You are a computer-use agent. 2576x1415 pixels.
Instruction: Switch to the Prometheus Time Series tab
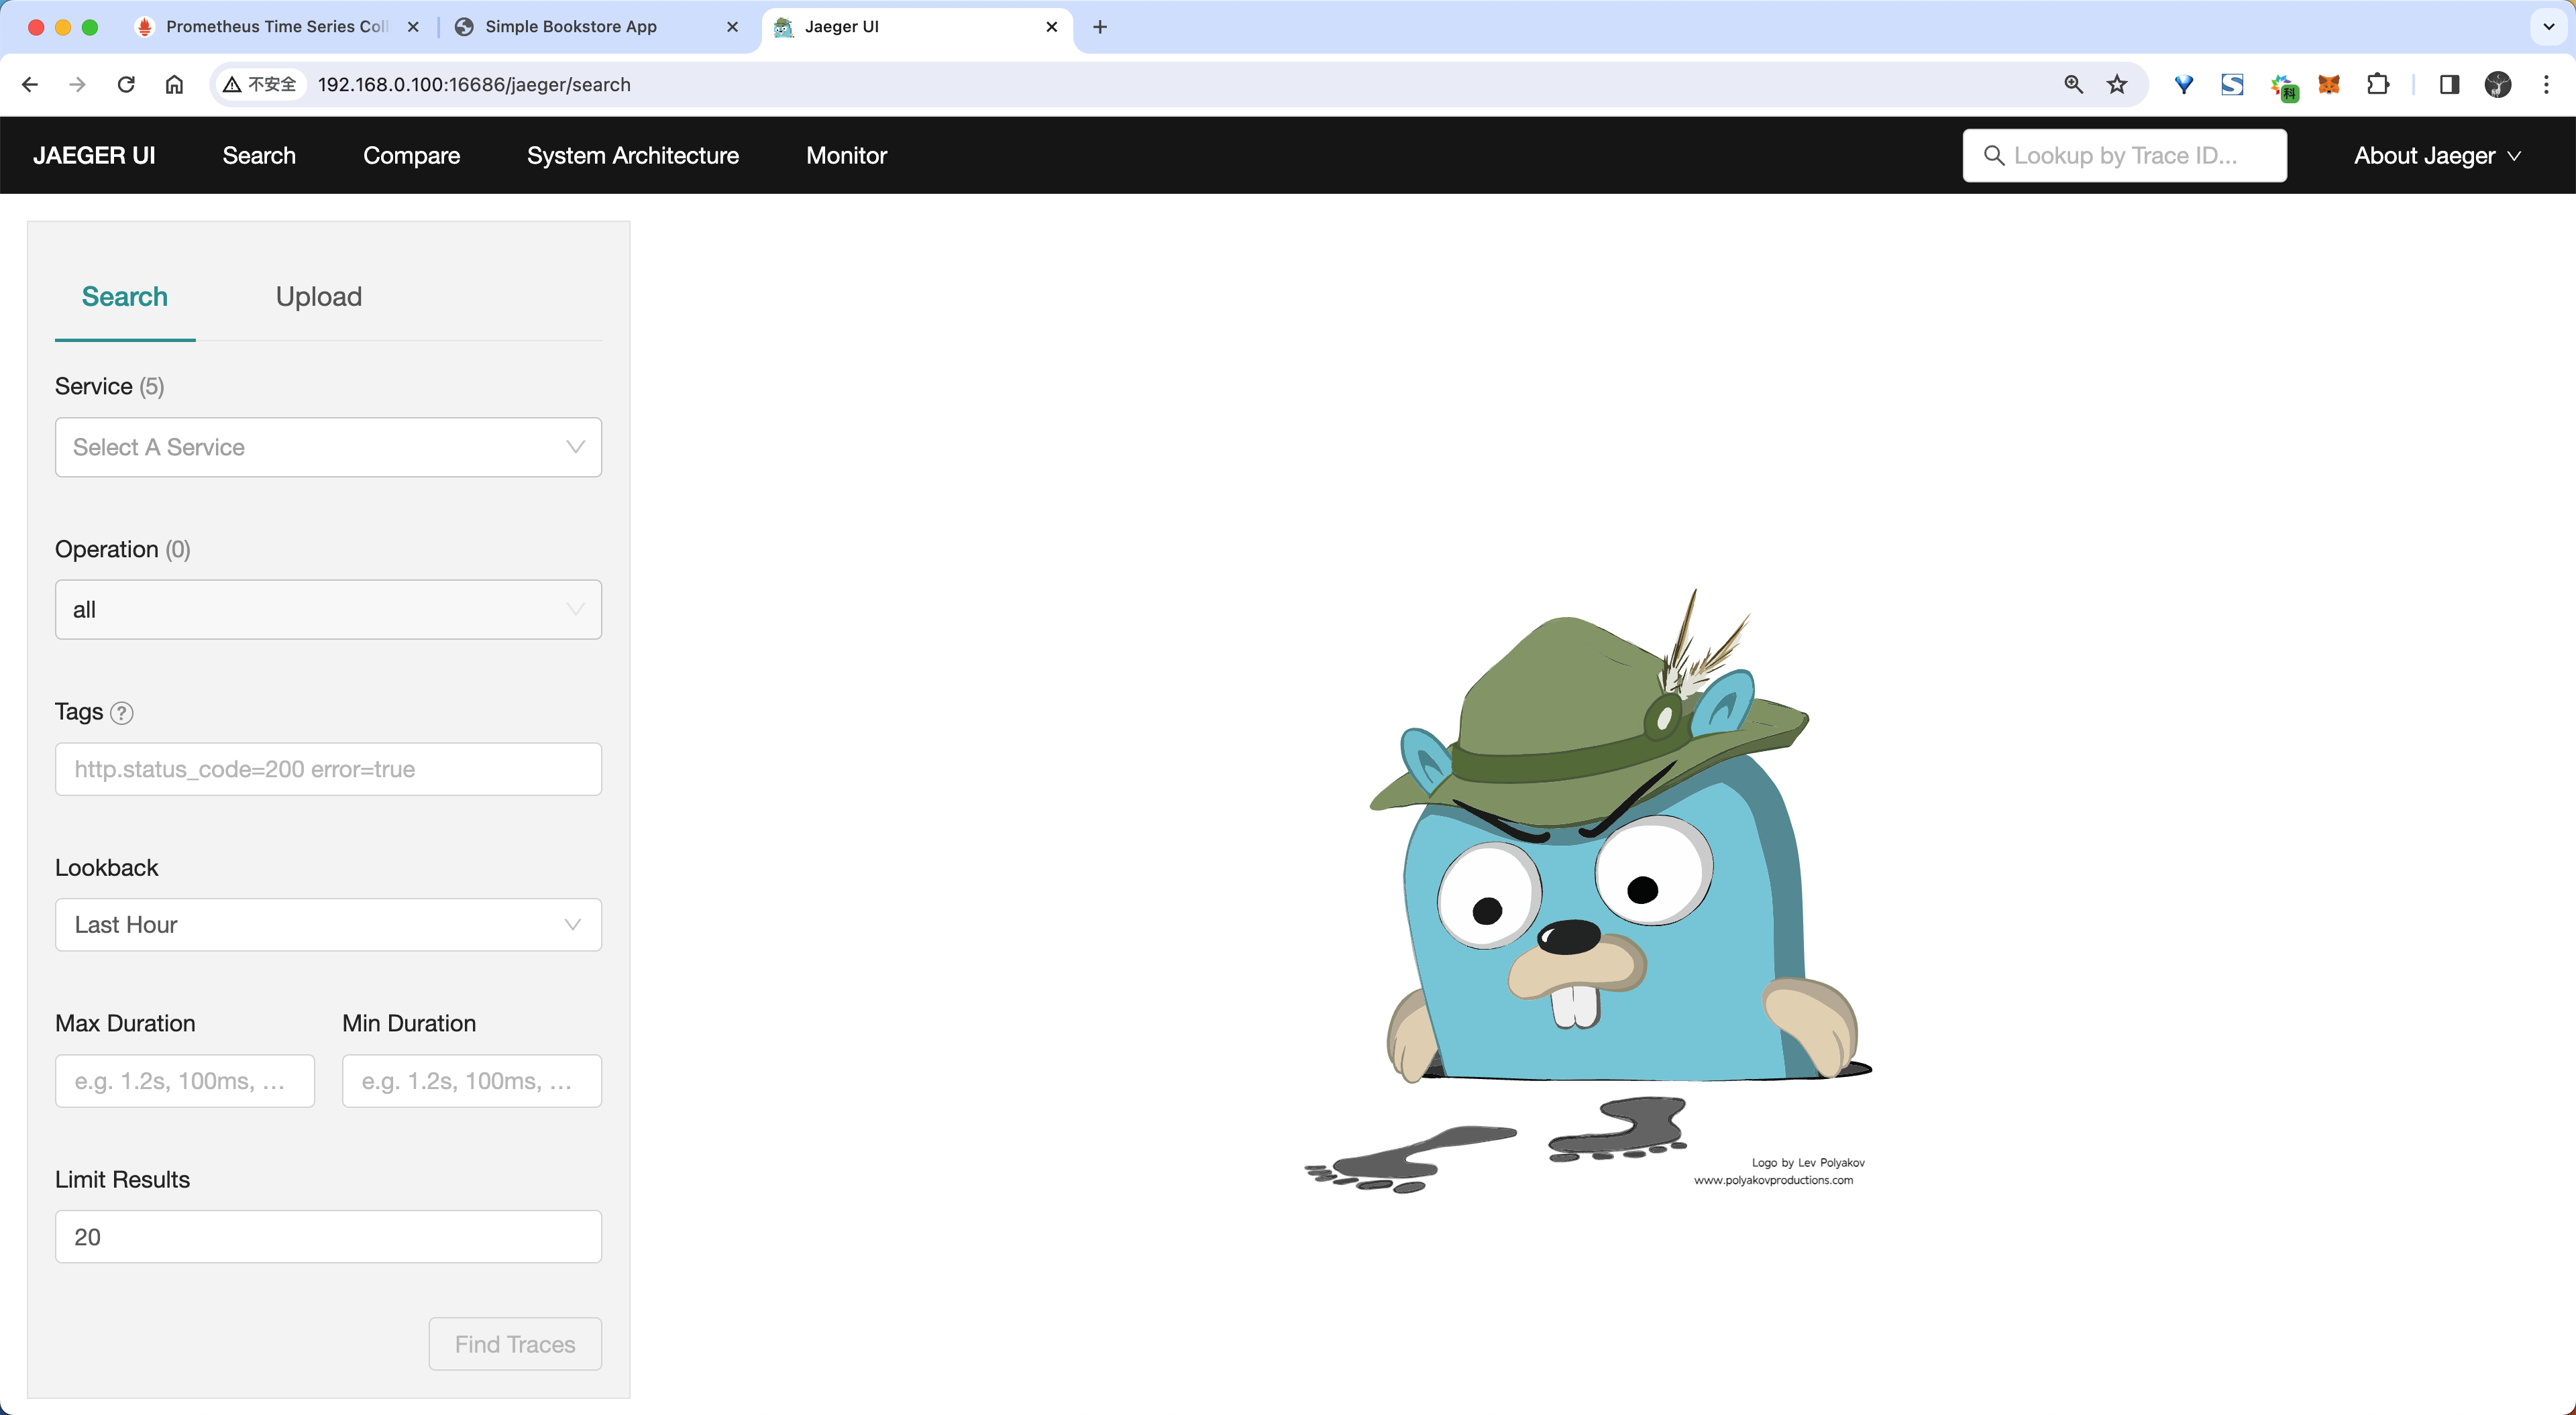(275, 27)
